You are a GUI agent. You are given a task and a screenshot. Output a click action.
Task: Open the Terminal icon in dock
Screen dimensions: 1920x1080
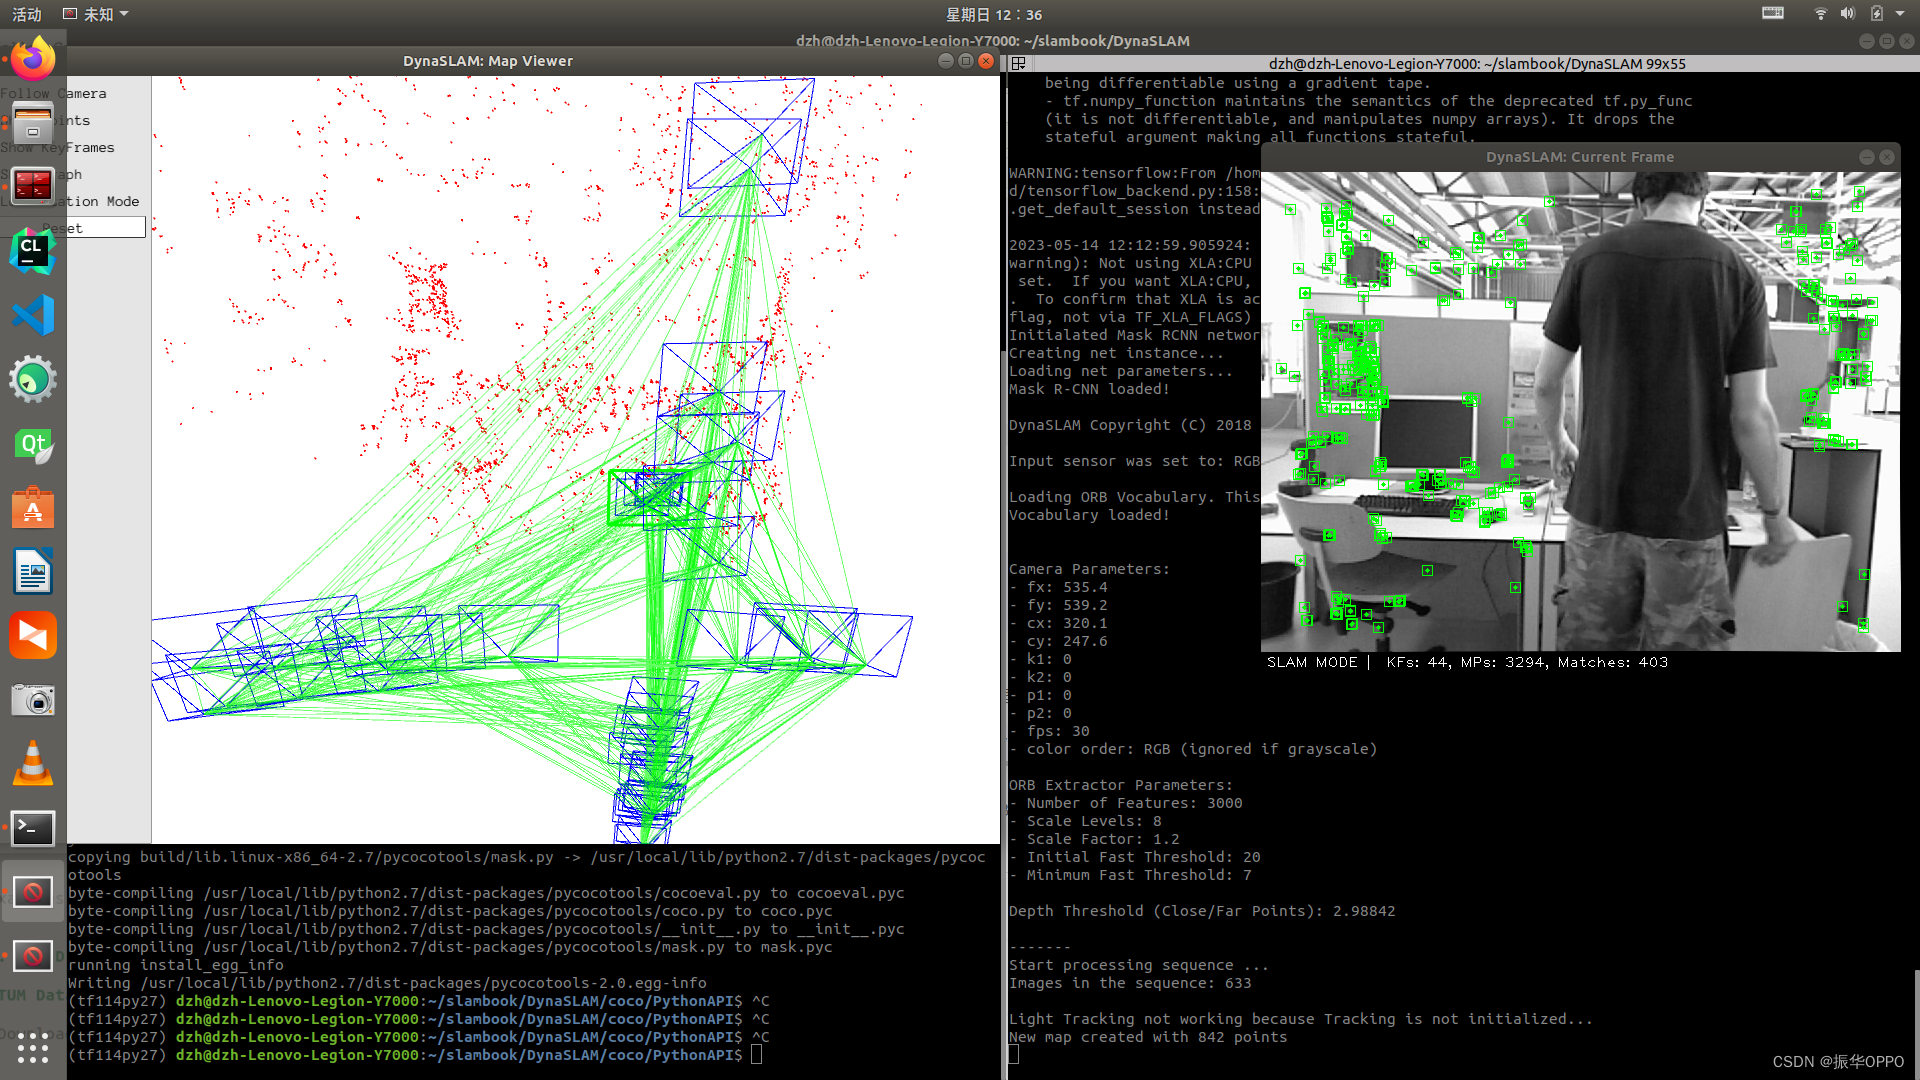point(33,828)
